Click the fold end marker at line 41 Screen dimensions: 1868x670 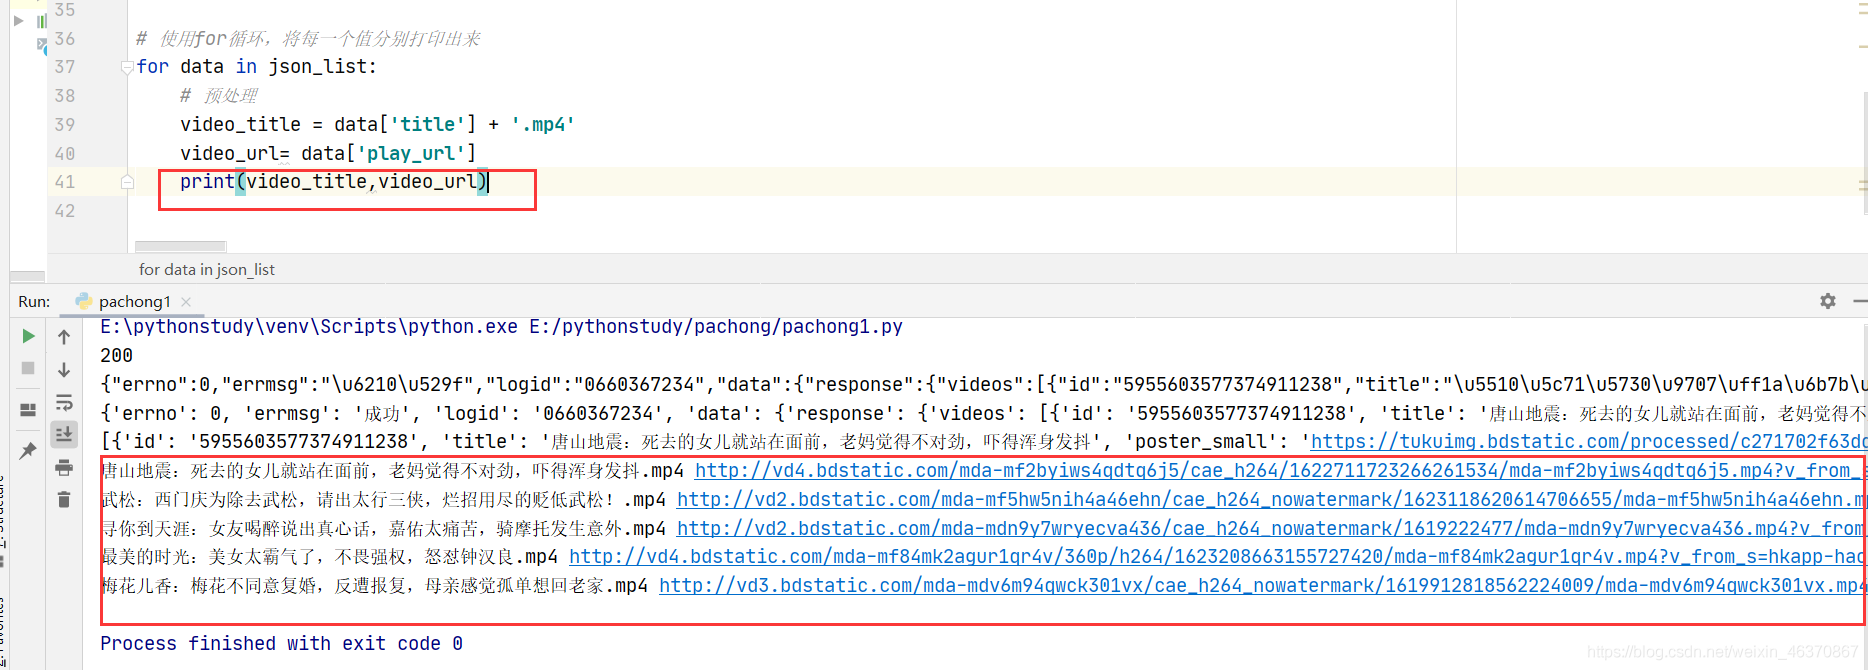127,182
